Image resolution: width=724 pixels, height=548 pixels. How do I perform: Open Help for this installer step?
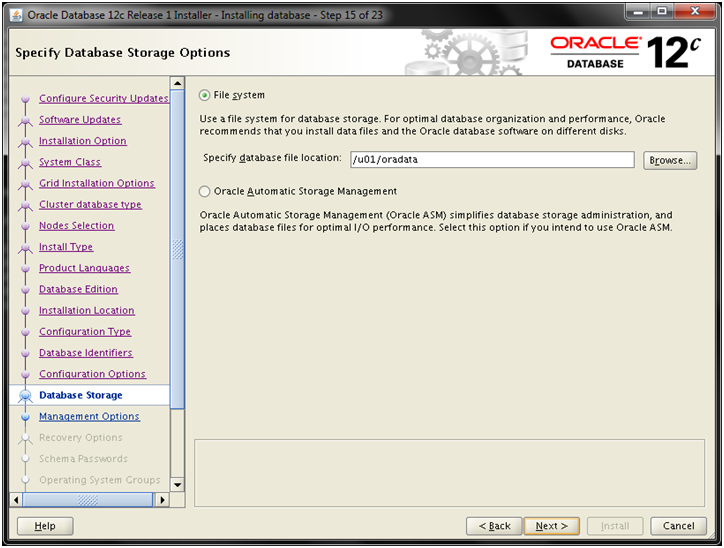coord(45,526)
